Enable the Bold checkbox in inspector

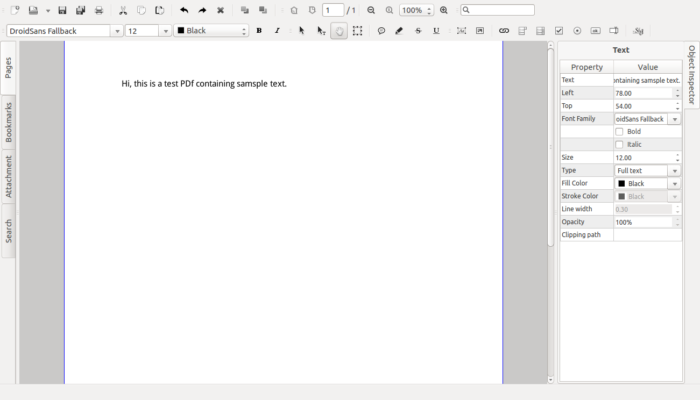619,132
